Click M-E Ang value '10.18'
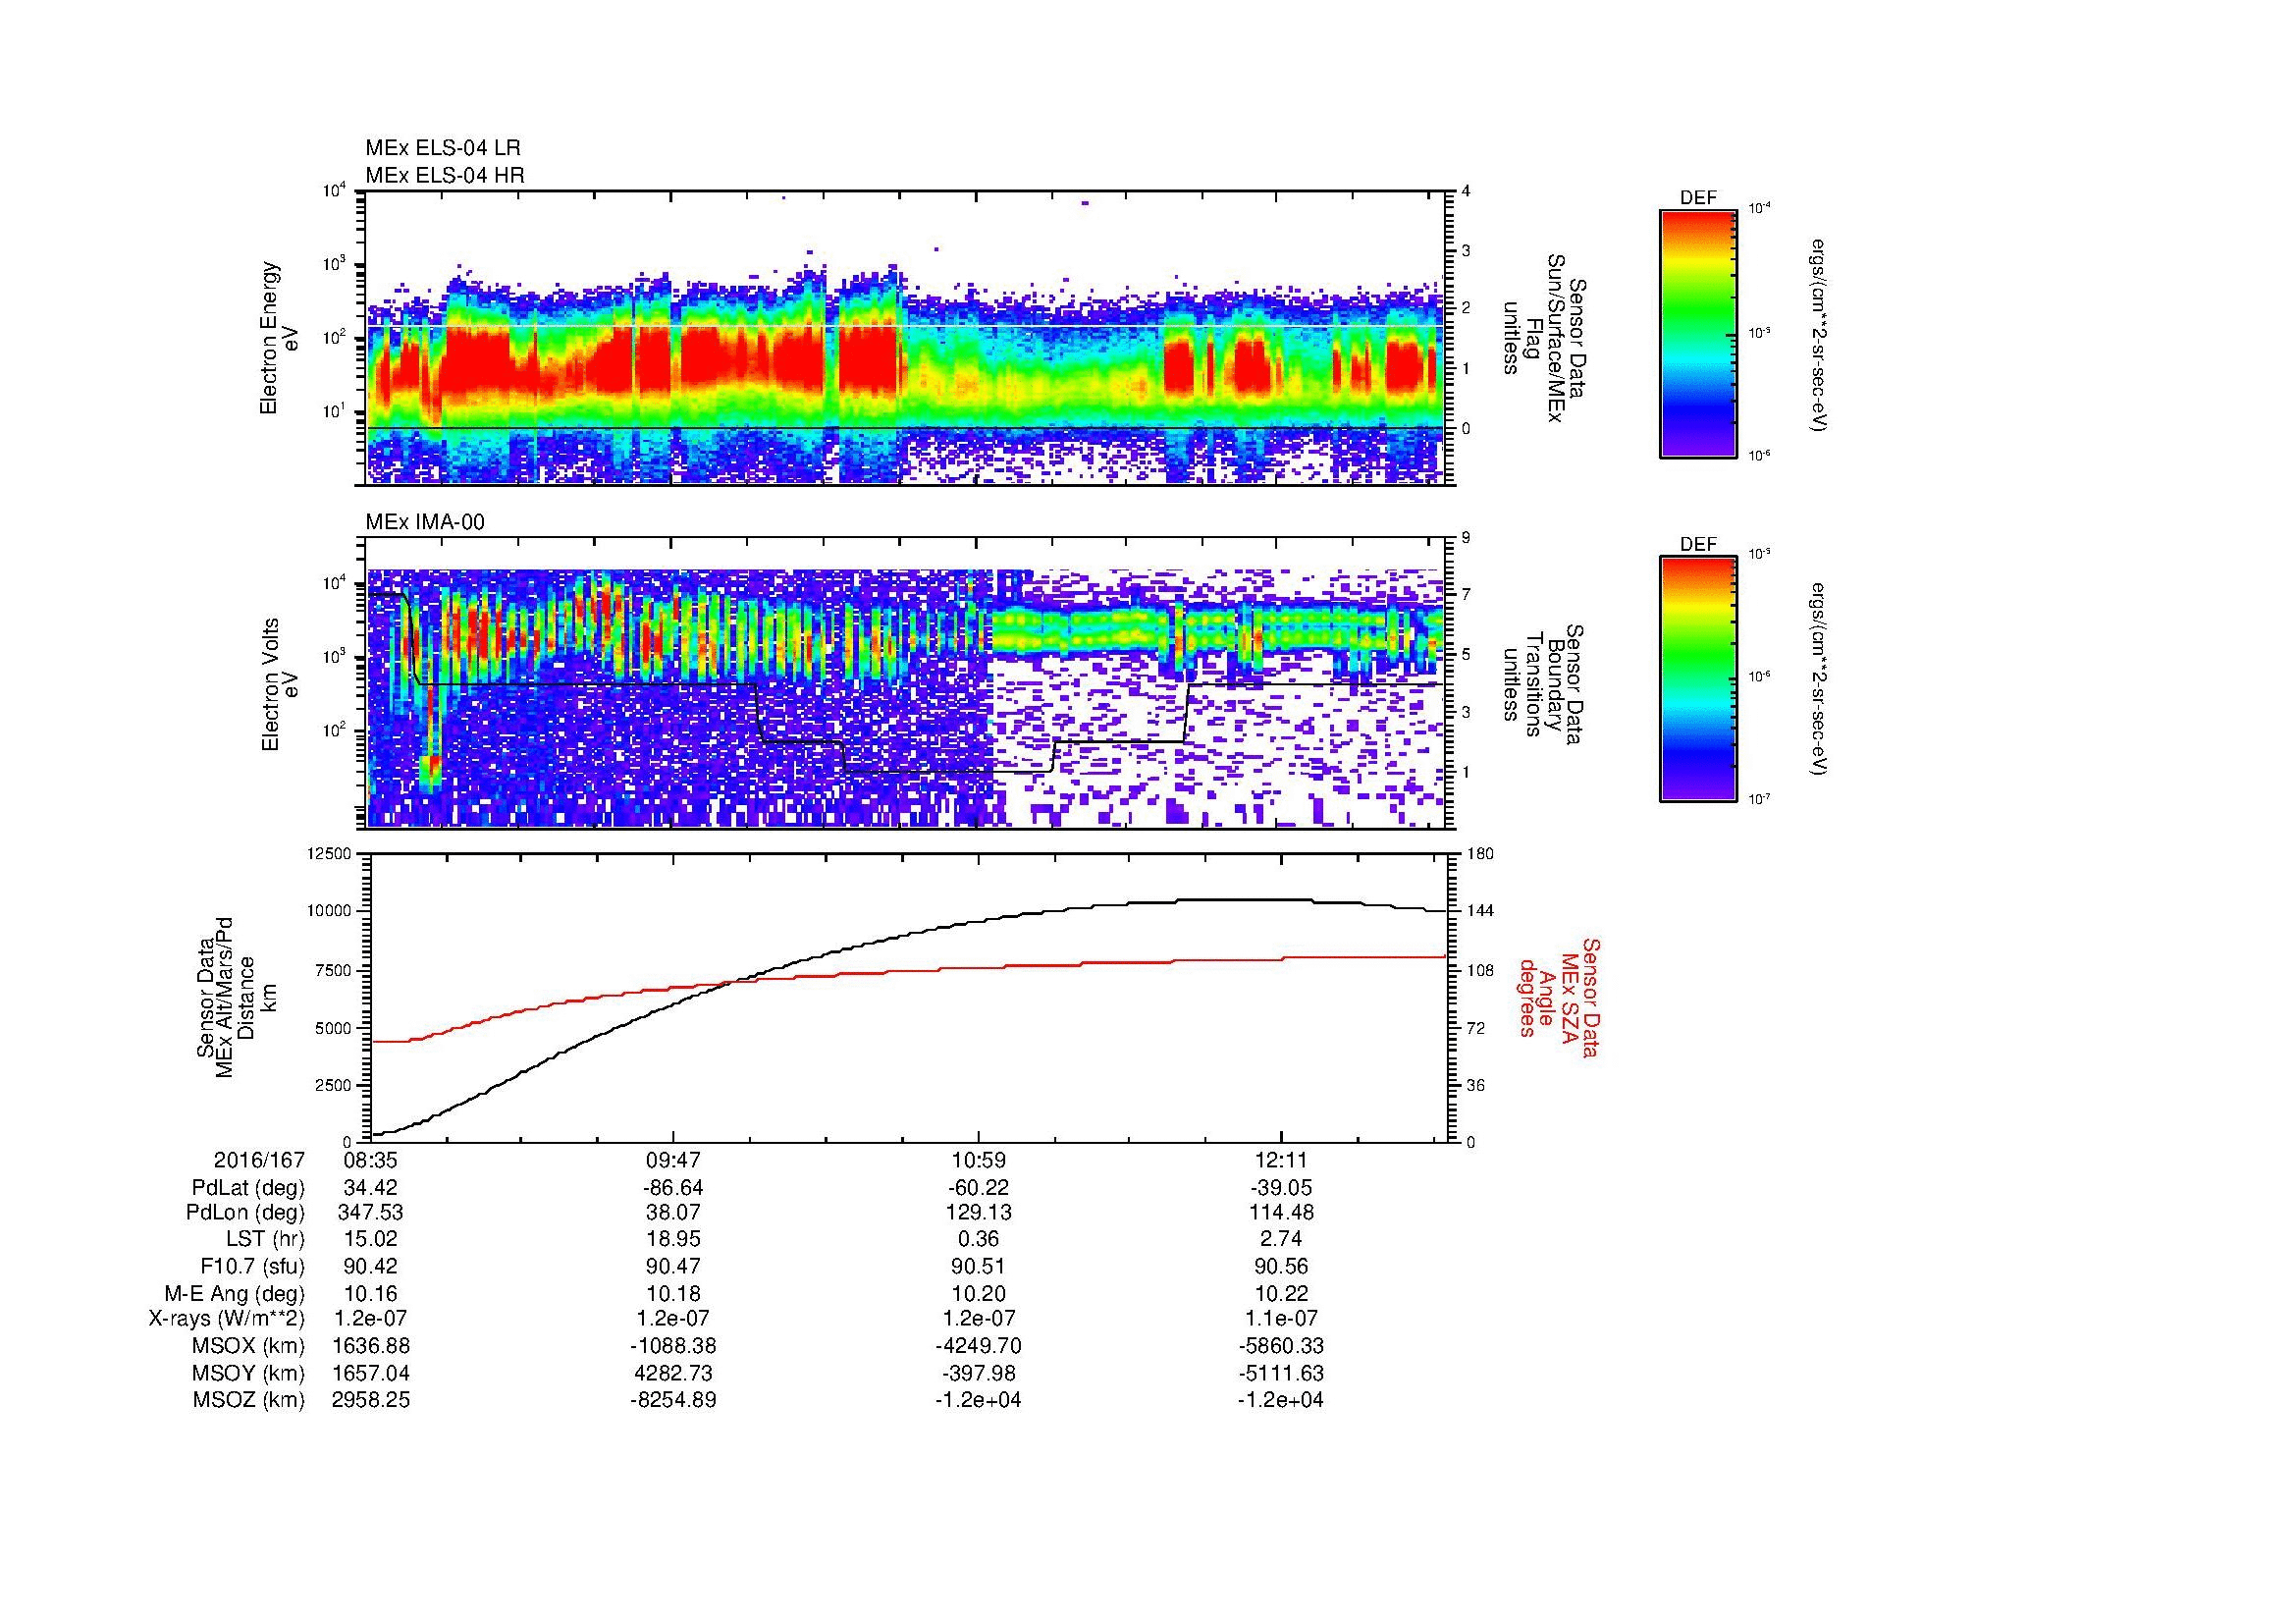2296x1623 pixels. coord(674,1293)
